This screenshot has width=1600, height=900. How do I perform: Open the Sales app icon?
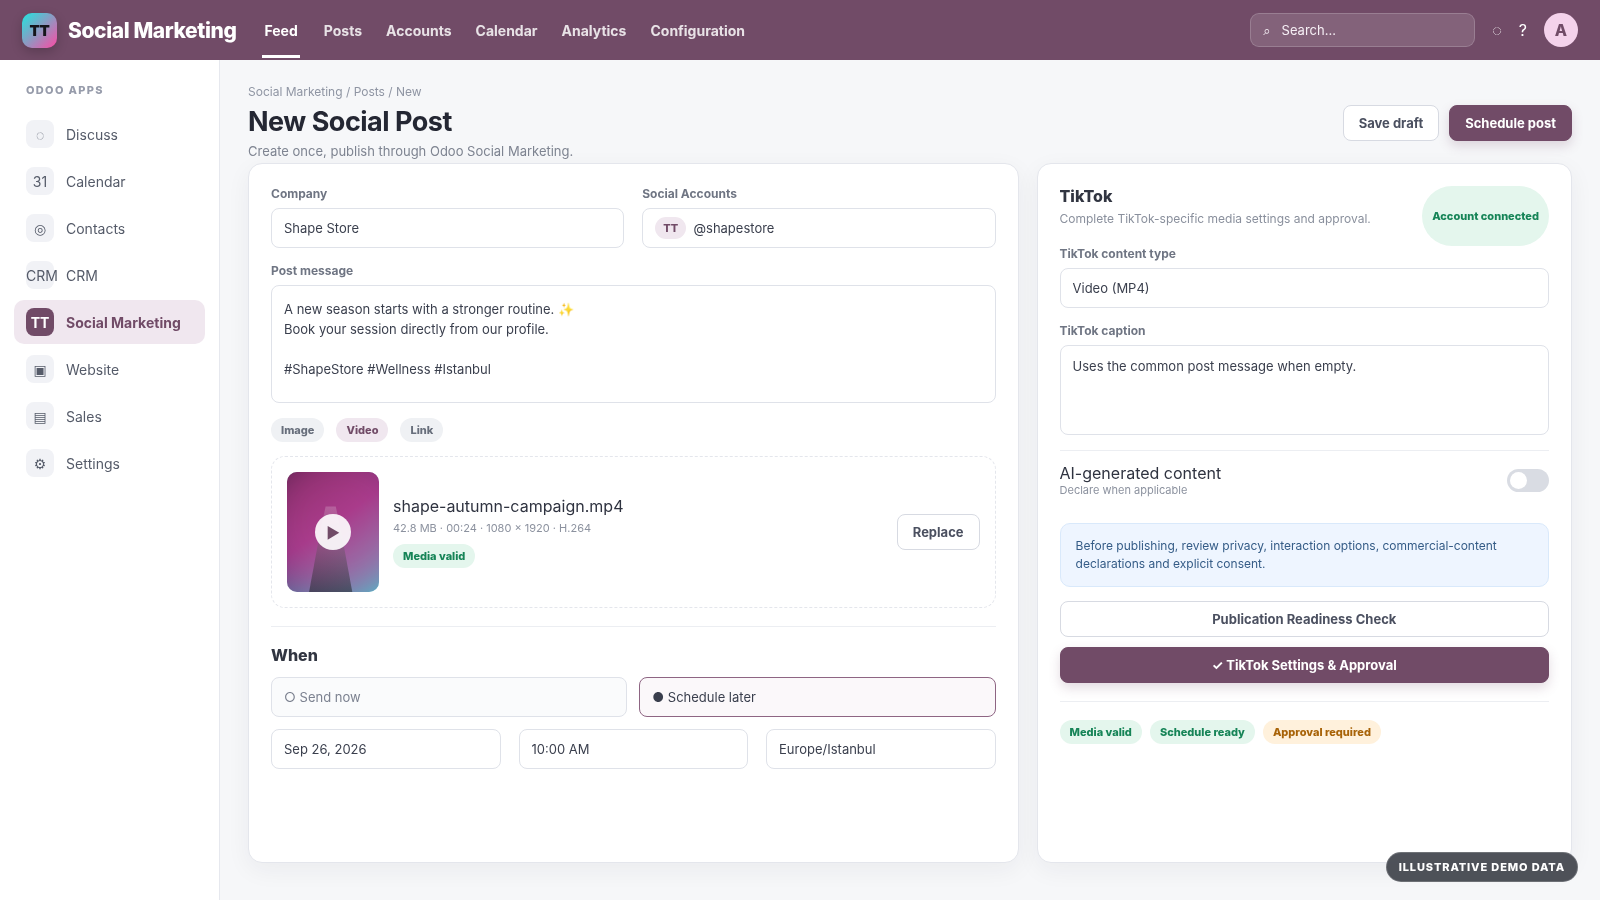pos(40,417)
